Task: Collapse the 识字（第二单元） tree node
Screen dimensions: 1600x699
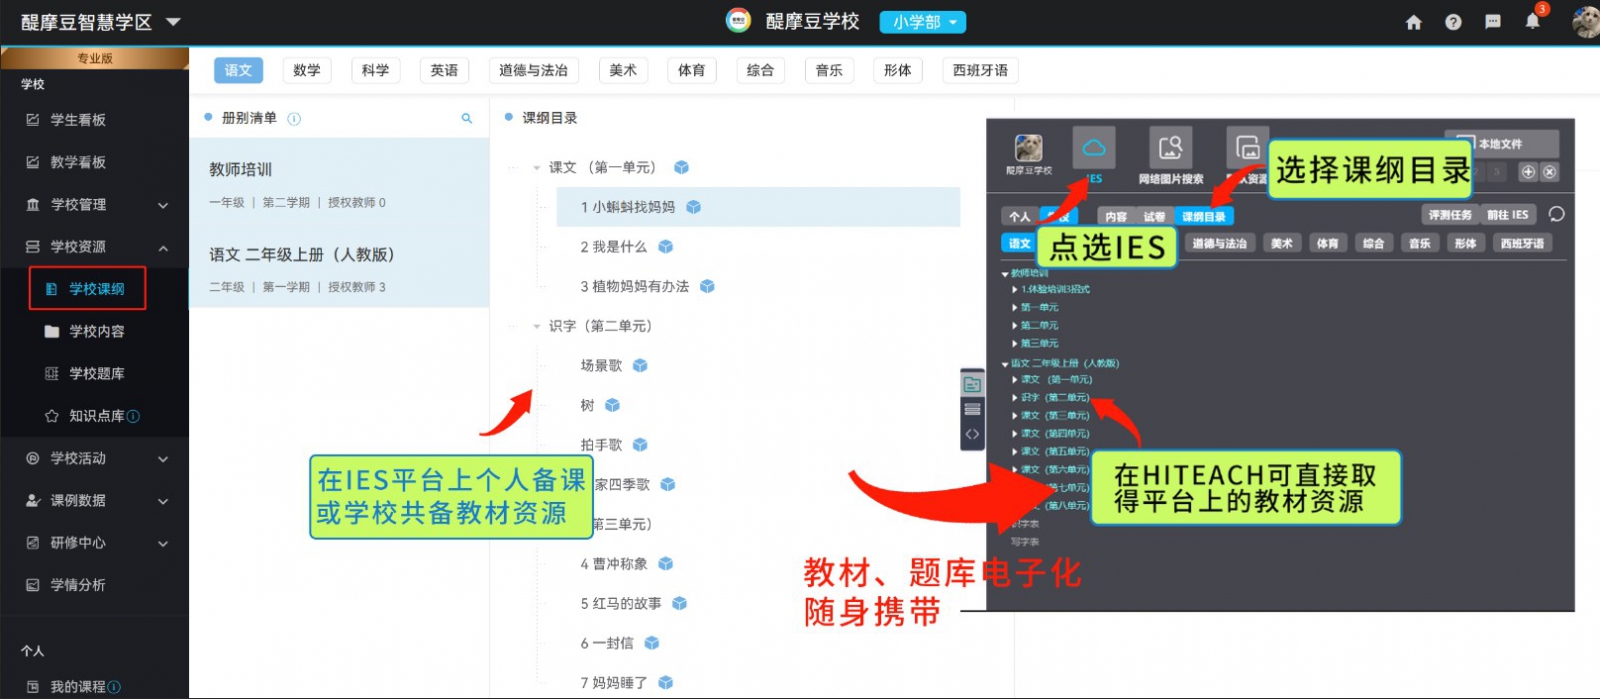Action: (537, 326)
